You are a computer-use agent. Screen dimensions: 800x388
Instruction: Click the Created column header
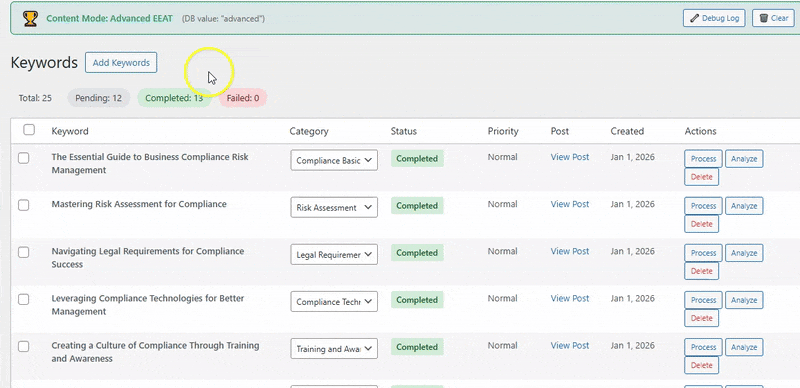click(x=627, y=131)
